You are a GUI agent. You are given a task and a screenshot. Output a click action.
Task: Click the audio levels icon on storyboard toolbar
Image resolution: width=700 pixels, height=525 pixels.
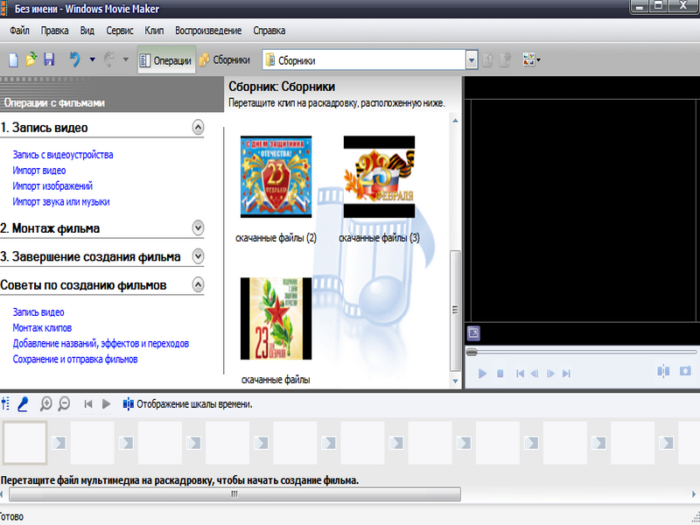(5, 404)
